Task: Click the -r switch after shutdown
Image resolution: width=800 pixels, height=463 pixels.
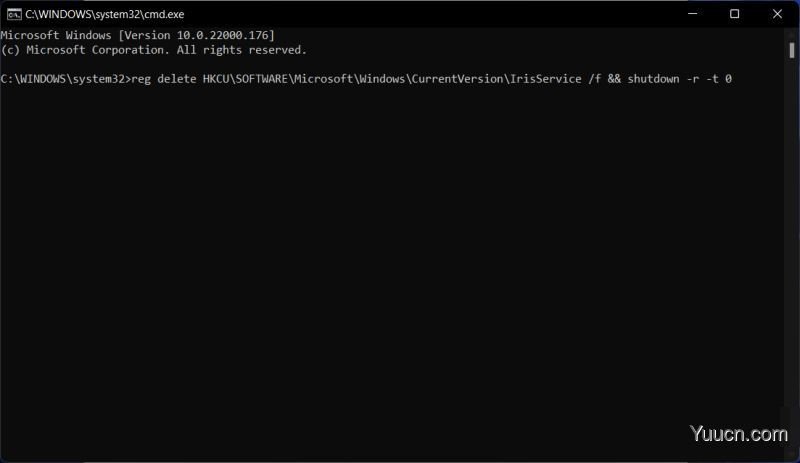Action: [692, 79]
